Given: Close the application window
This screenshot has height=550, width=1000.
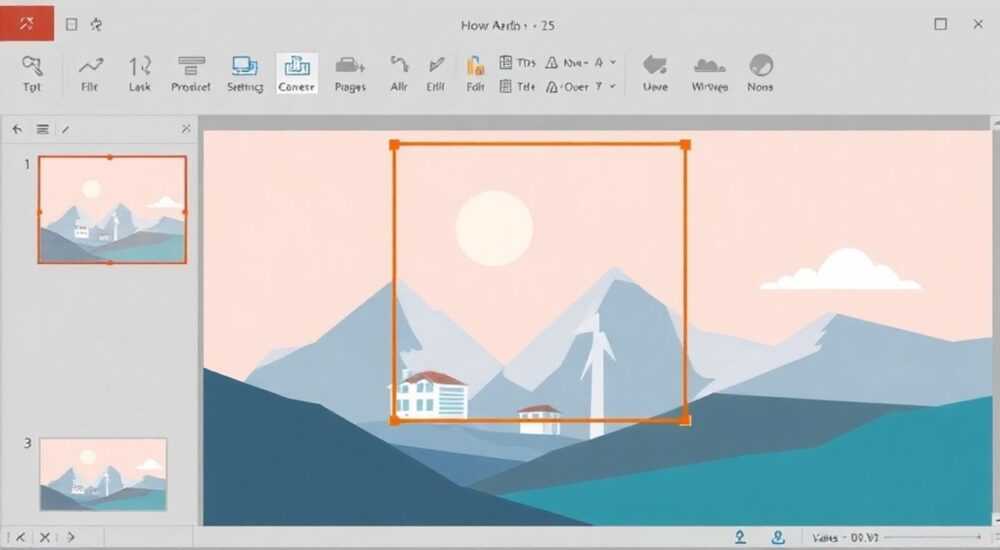Looking at the screenshot, I should click(978, 24).
